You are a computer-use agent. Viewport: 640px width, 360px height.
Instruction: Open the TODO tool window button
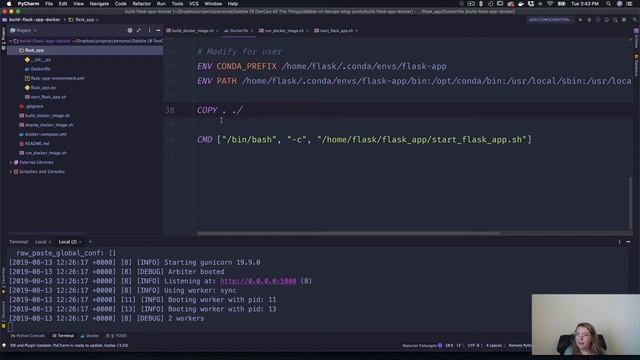coord(116,336)
